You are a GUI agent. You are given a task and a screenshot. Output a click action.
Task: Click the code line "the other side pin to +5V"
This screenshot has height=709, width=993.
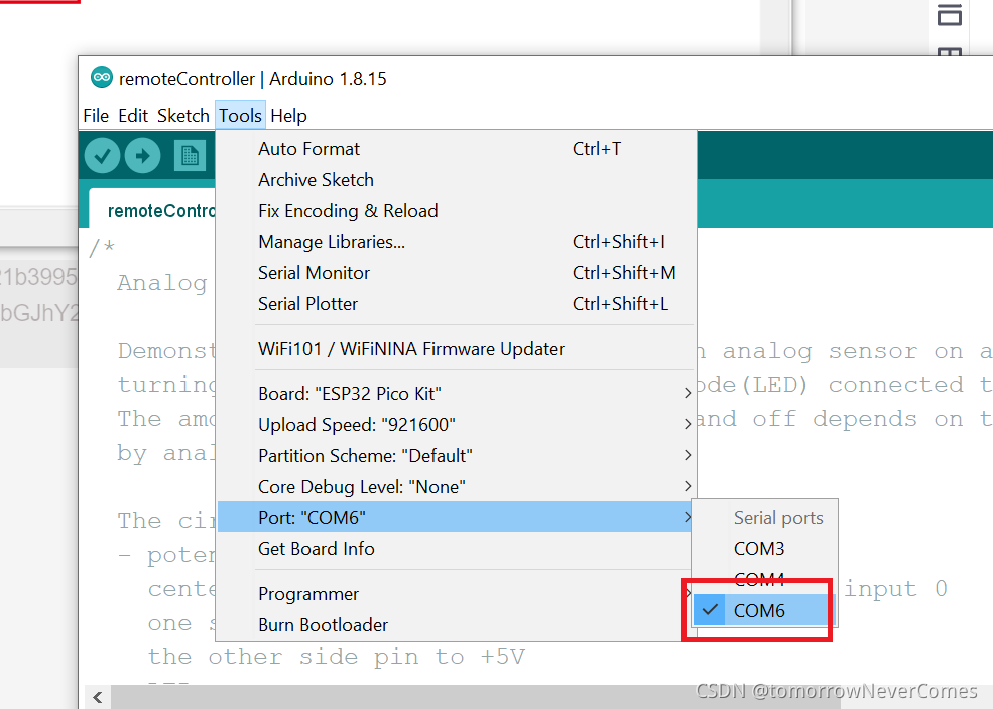(336, 657)
